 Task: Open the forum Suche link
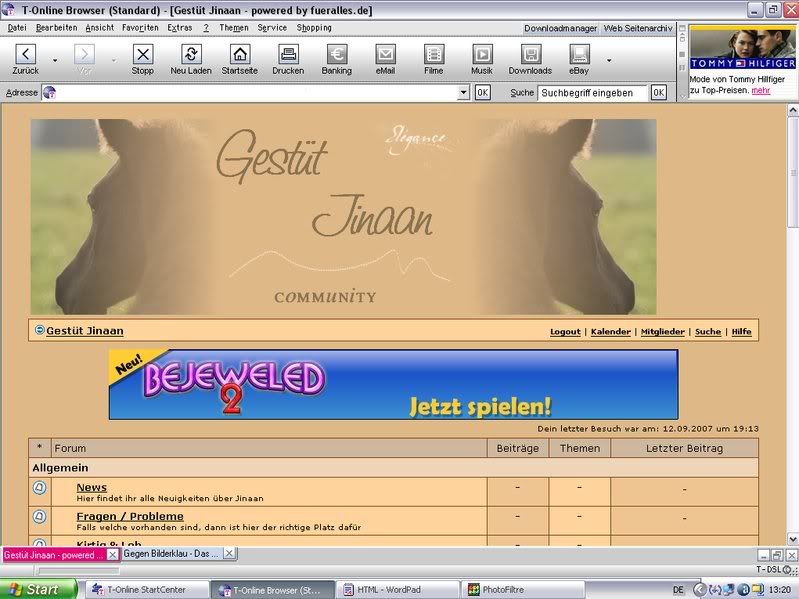tap(708, 332)
